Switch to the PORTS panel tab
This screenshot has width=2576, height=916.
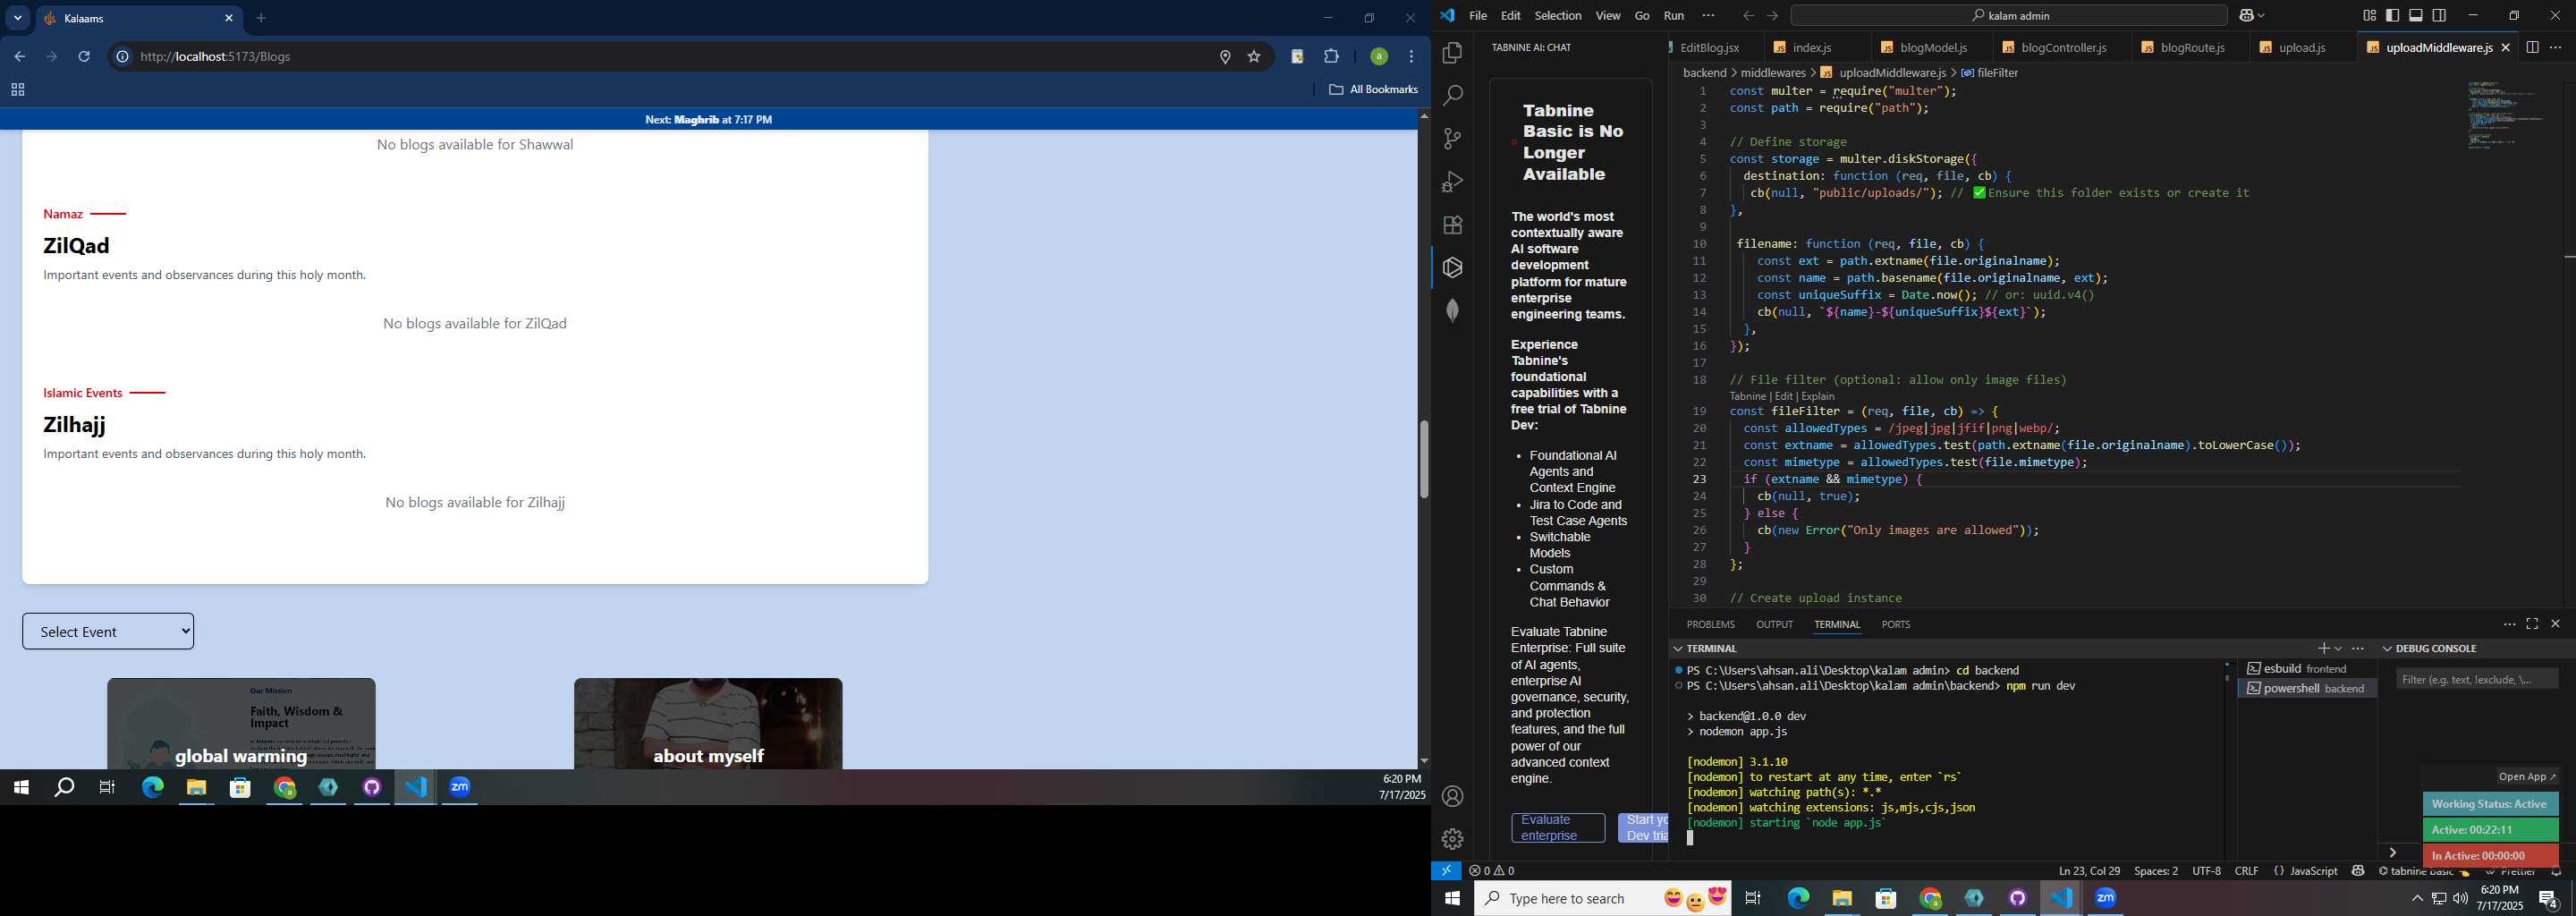[1895, 624]
